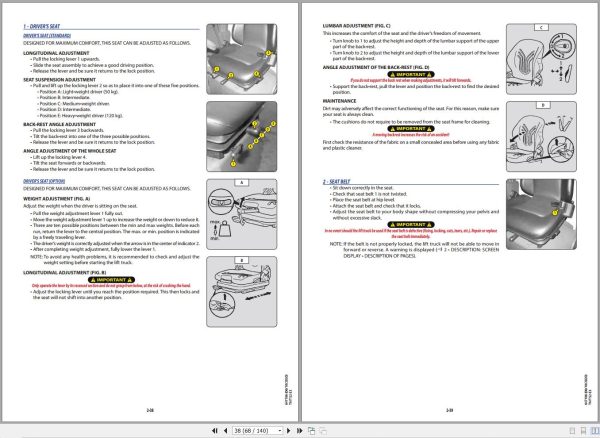The image size is (600, 438).
Task: Jump to the last page
Action: coord(300,431)
